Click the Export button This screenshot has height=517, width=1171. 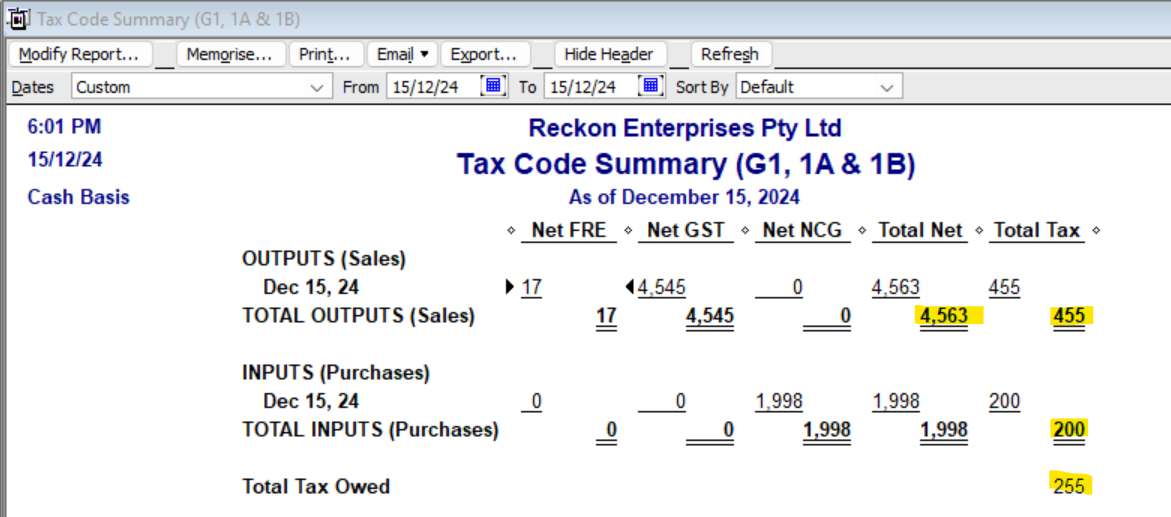tap(484, 55)
